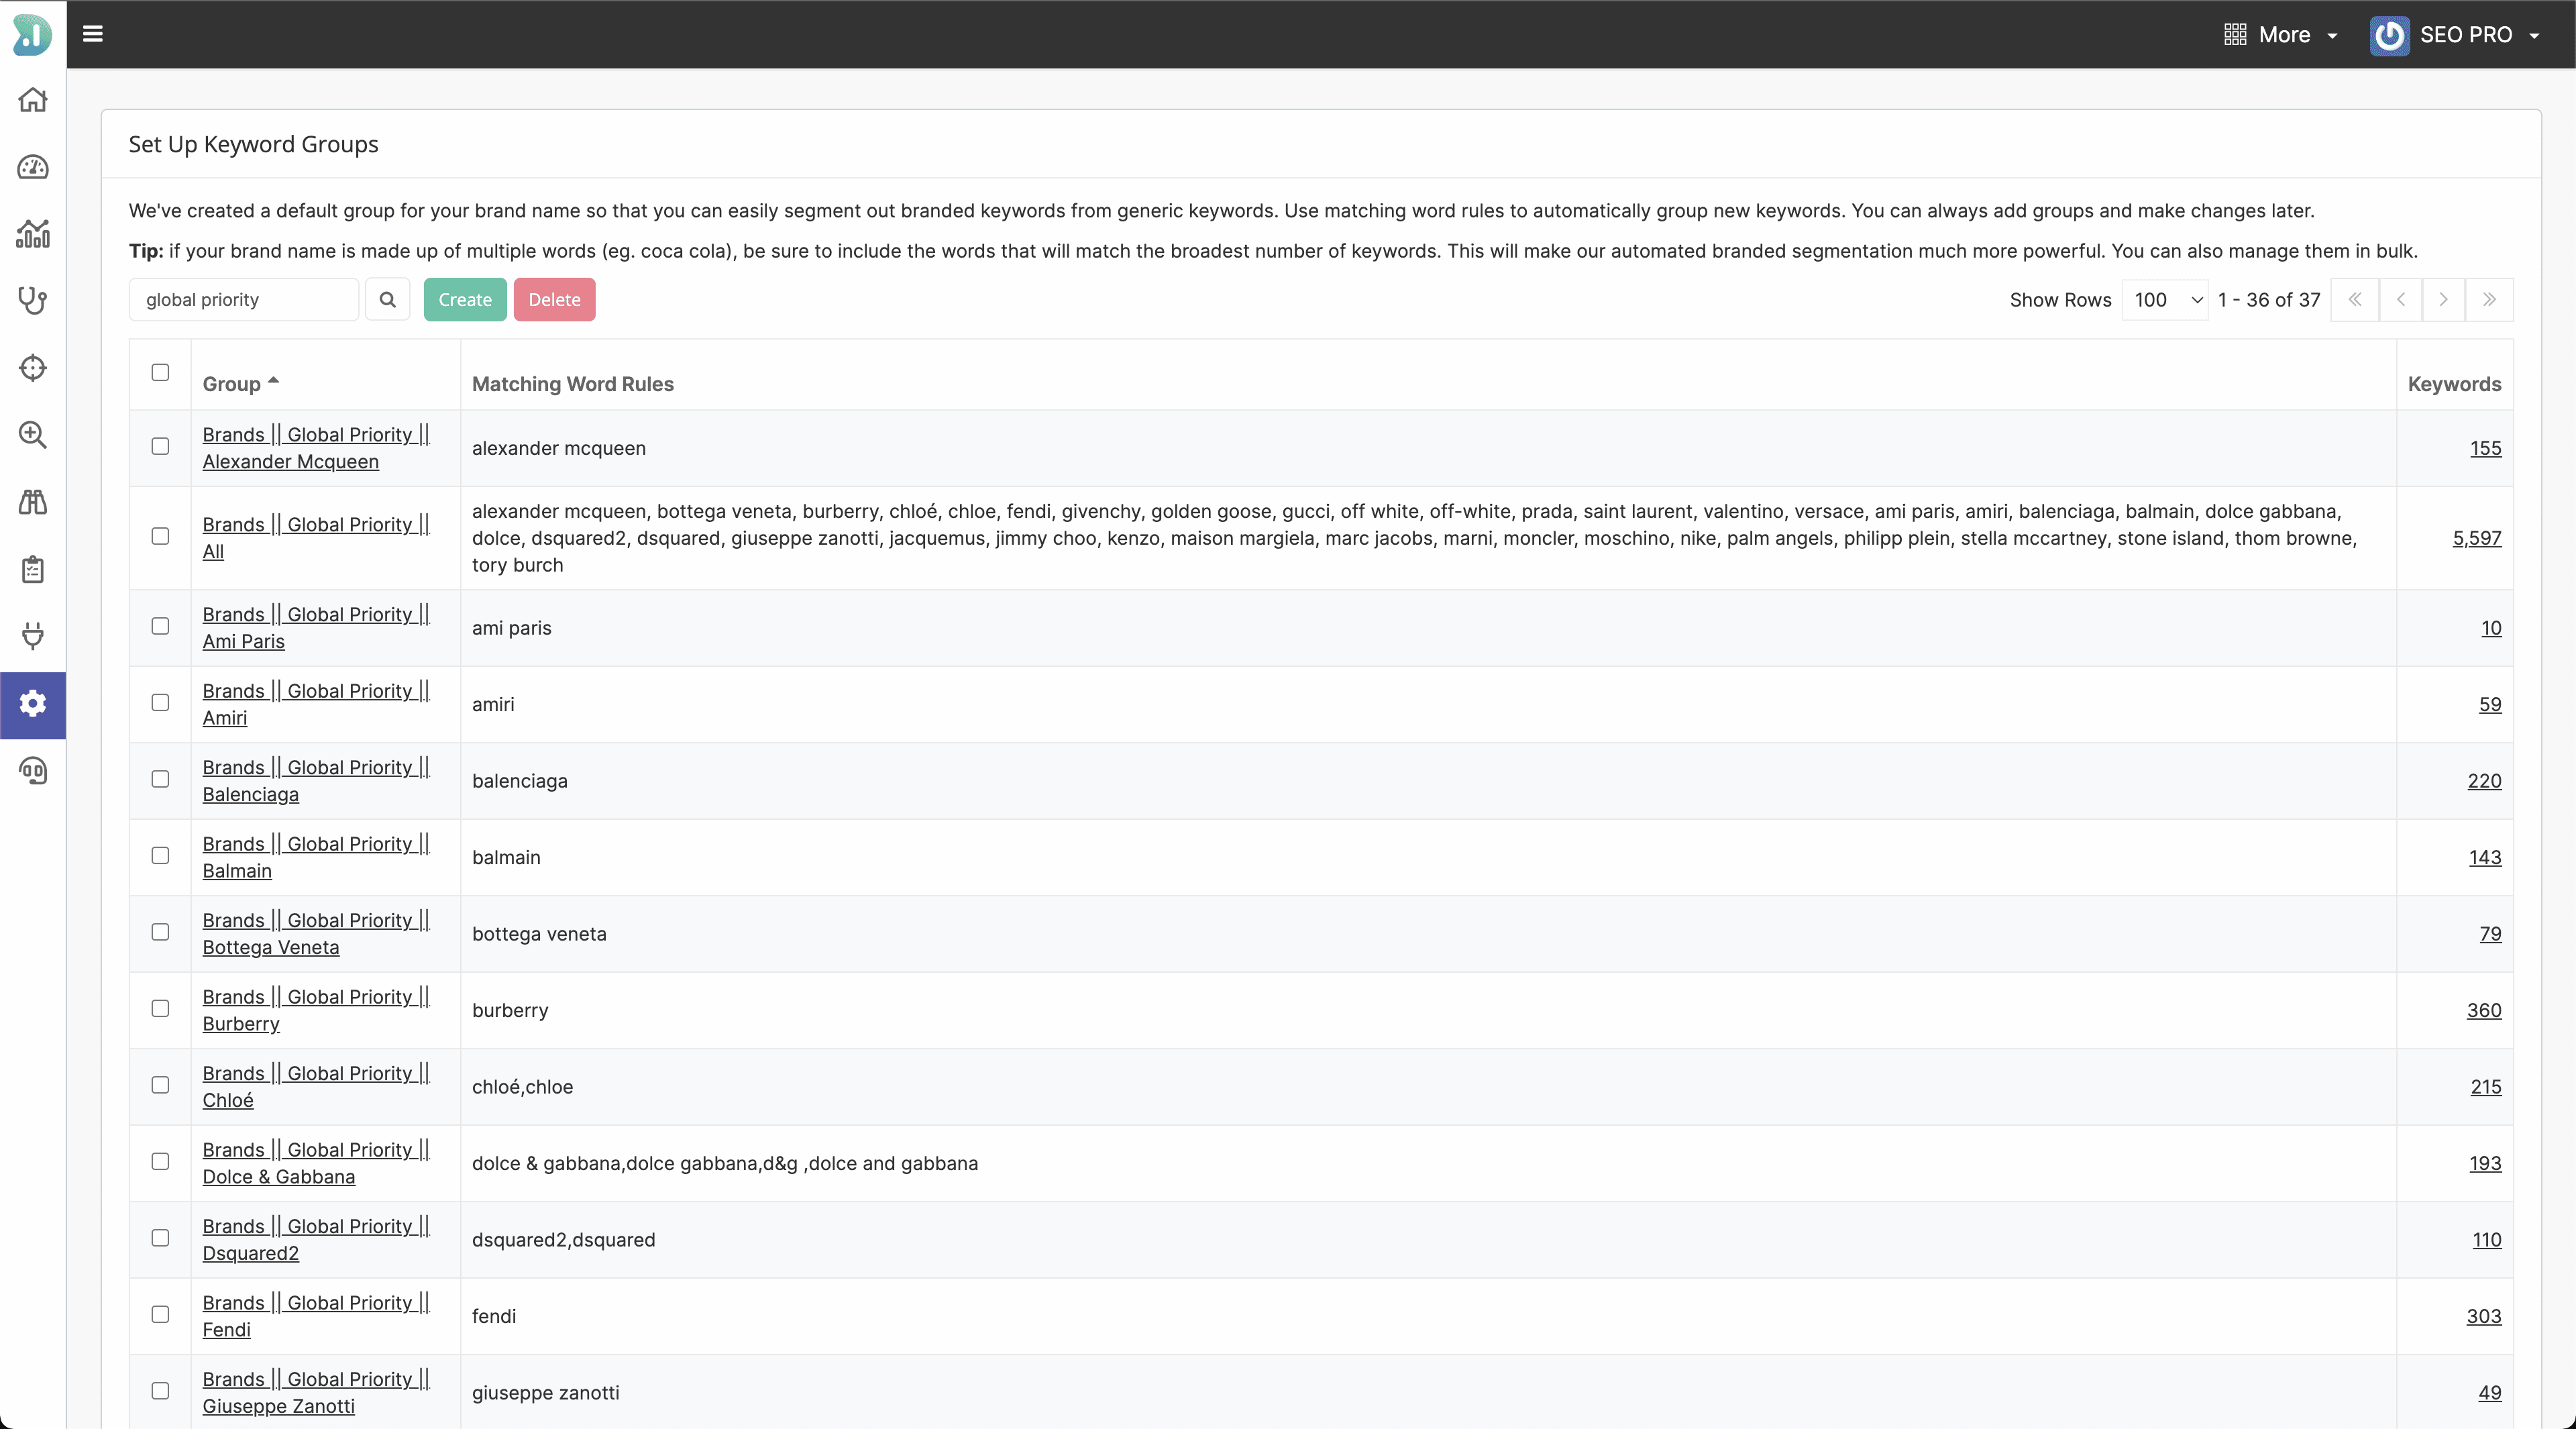This screenshot has width=2576, height=1429.
Task: Click the SEO PRO avatar icon
Action: tap(2389, 35)
